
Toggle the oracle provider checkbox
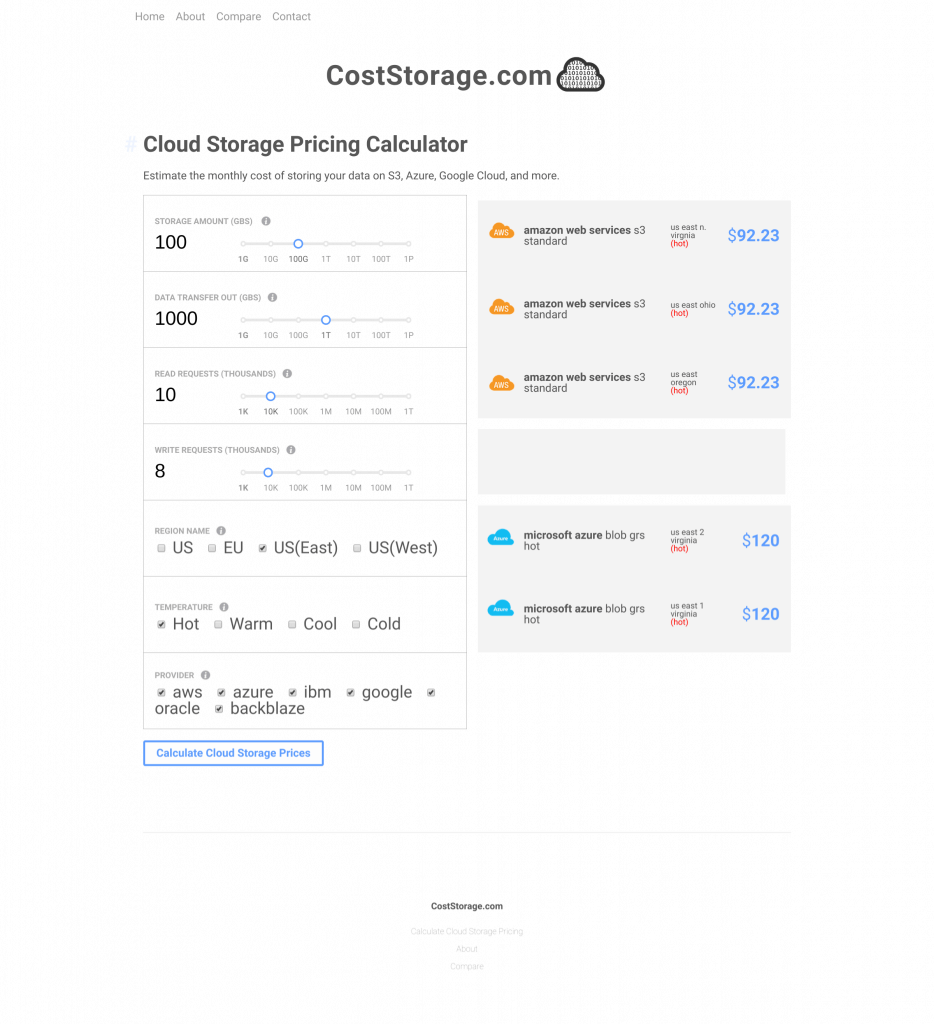(x=431, y=693)
